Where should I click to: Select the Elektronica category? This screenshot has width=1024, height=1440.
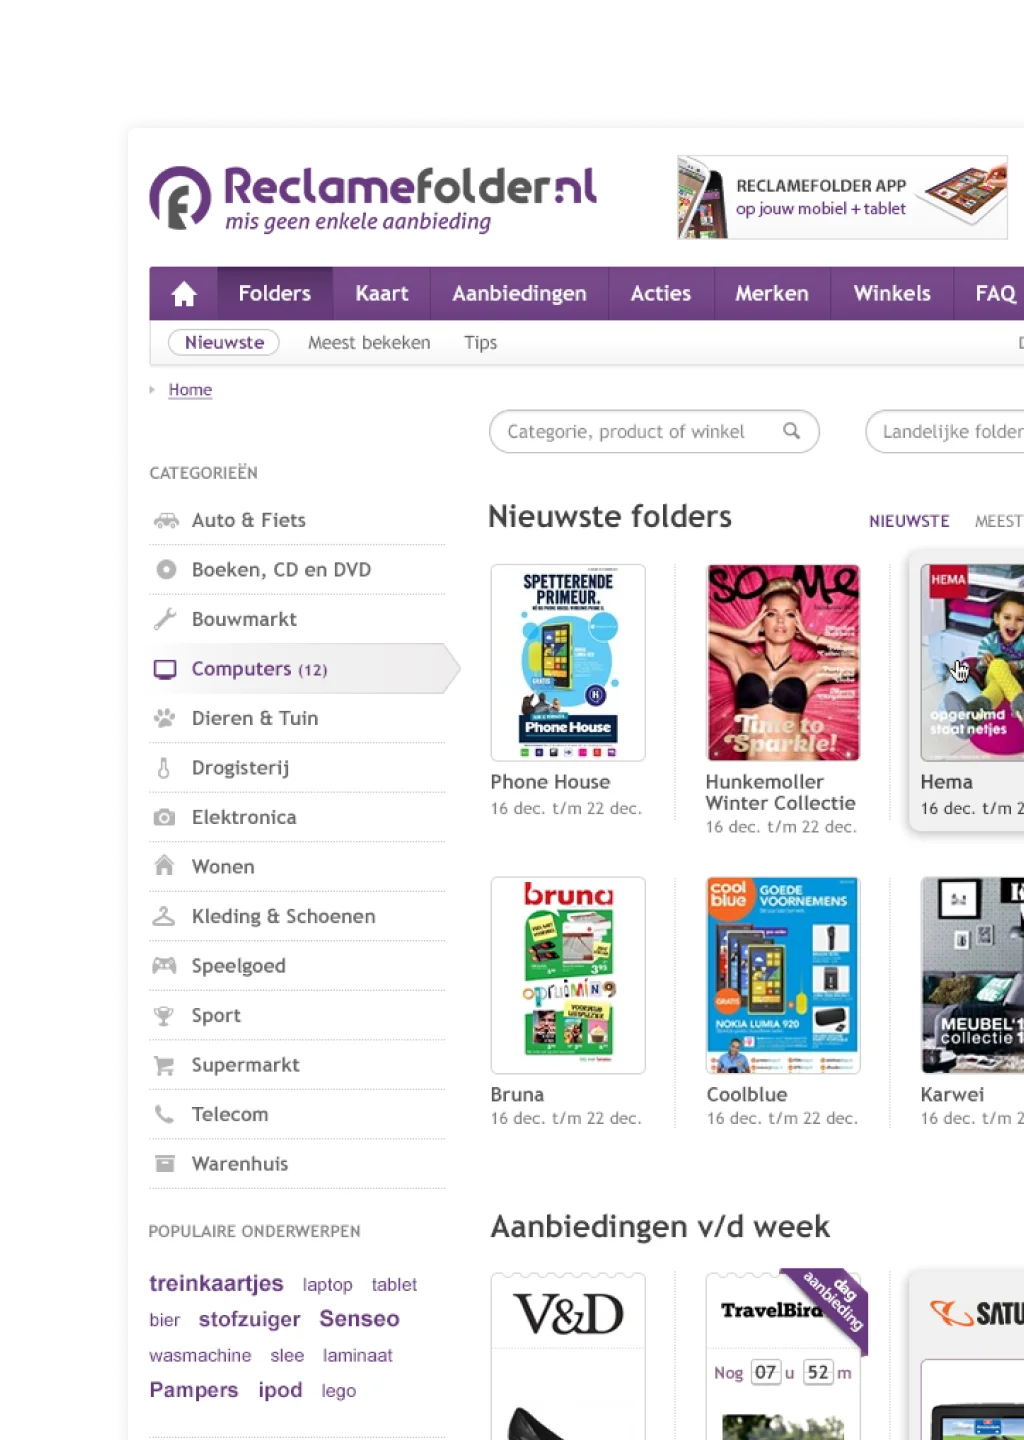[297, 817]
